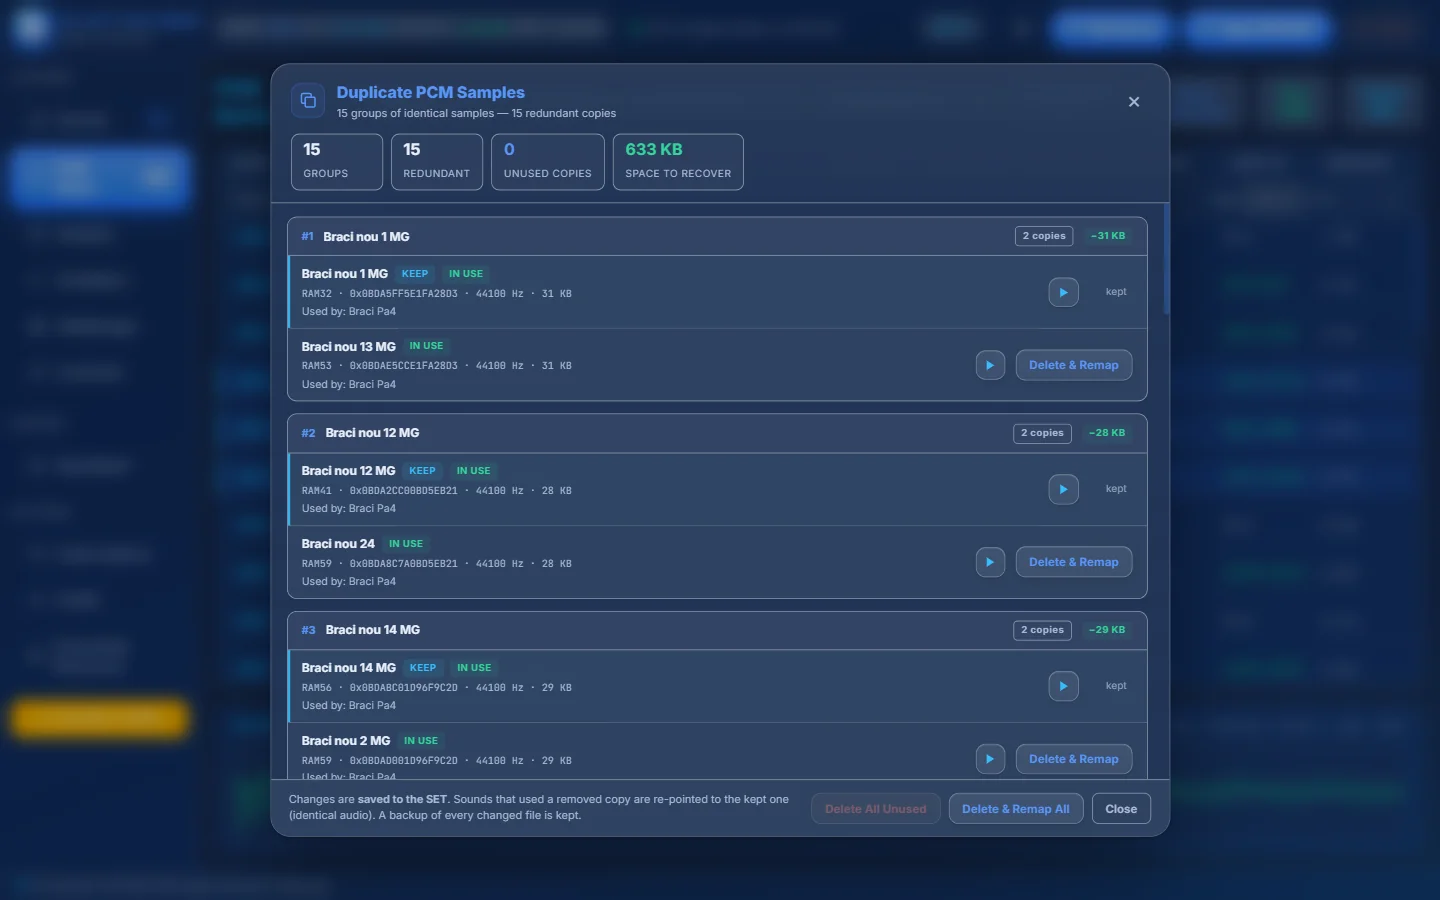Click the 15 Redundant stat card
This screenshot has height=900, width=1440.
point(437,162)
